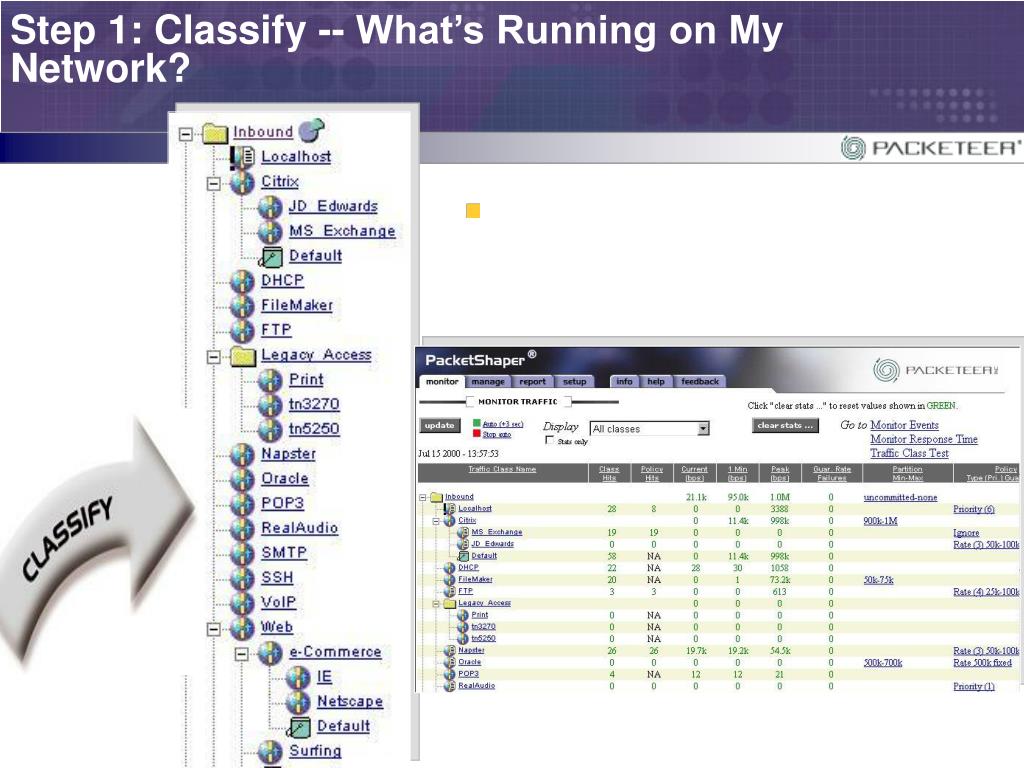Click the FTP globe icon in large tree

coord(242,330)
